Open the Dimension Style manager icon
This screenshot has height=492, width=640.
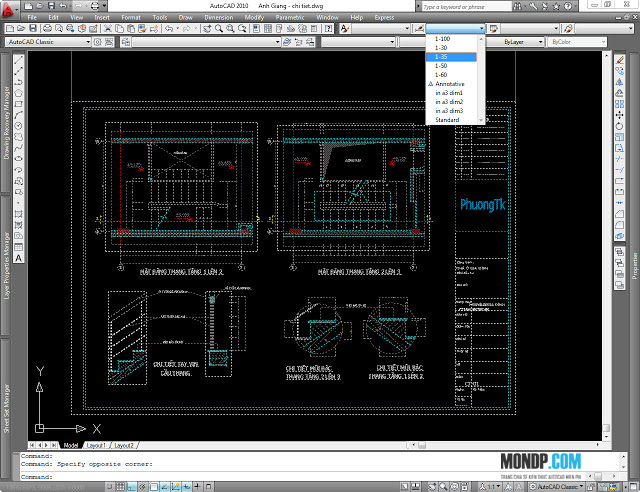click(x=419, y=29)
